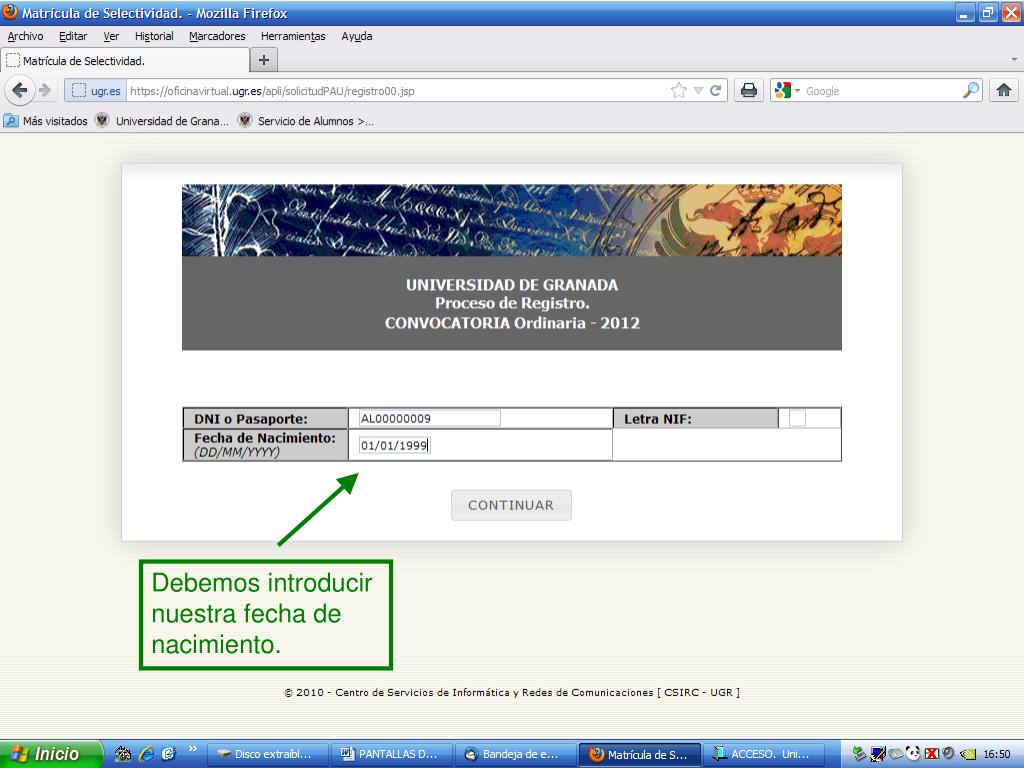
Task: Click the Firefox logo in title bar
Action: (x=10, y=12)
